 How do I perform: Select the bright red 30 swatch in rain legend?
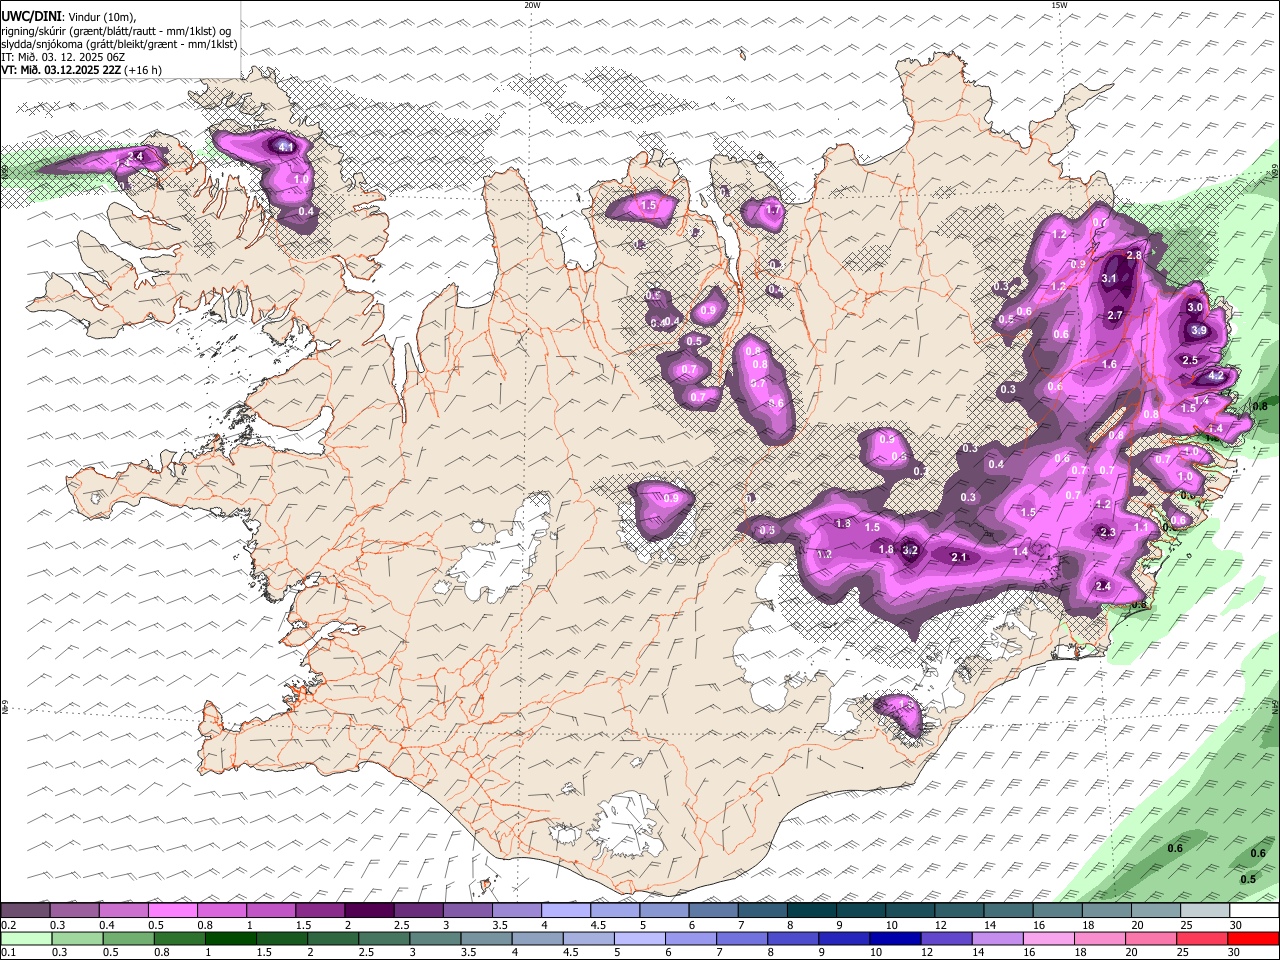pyautogui.click(x=1252, y=938)
